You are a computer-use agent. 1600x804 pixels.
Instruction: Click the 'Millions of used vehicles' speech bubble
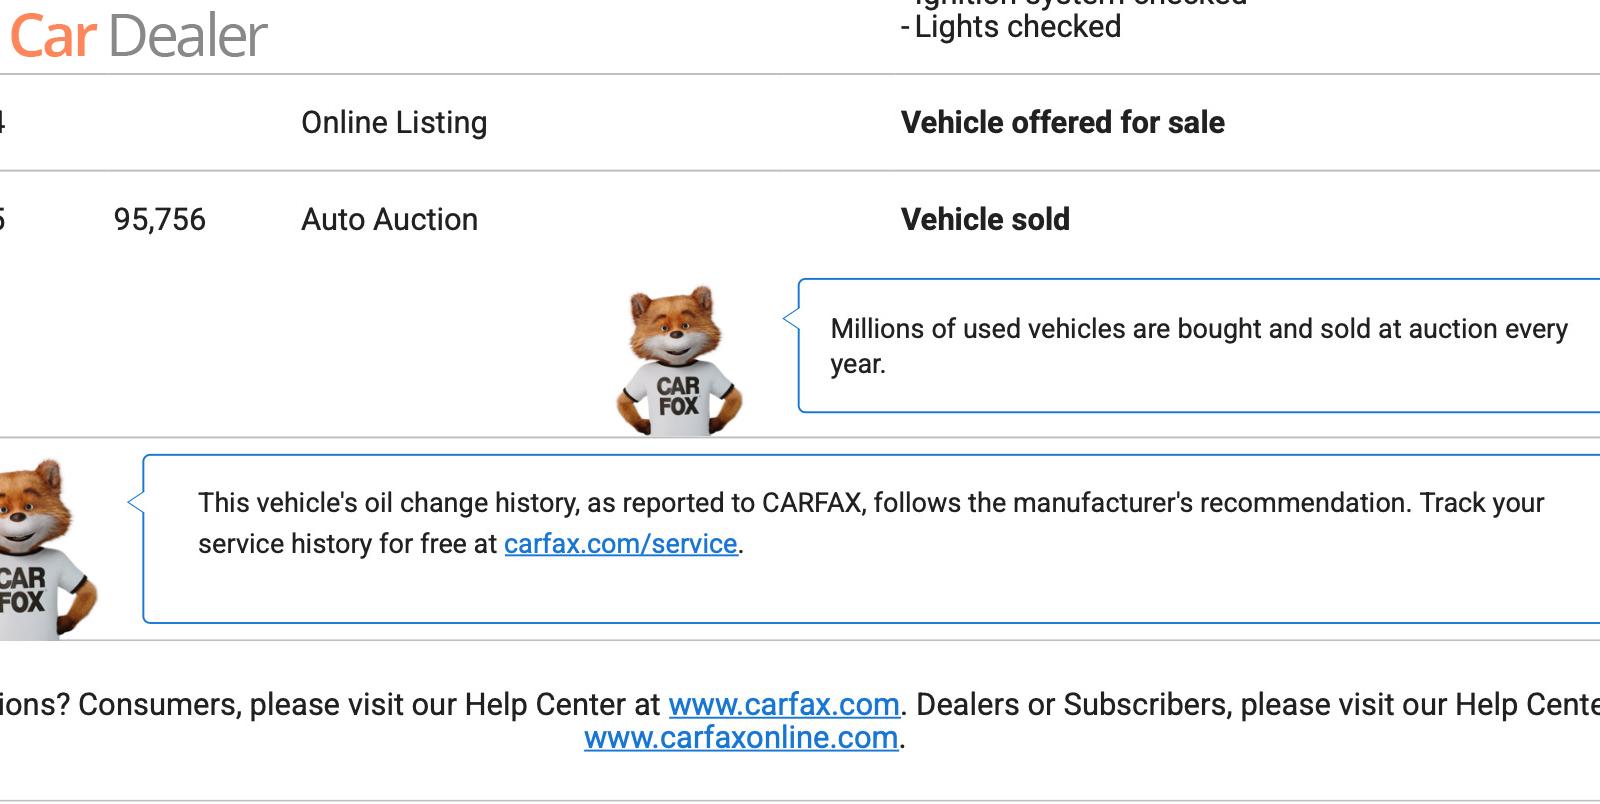[x=1198, y=346]
